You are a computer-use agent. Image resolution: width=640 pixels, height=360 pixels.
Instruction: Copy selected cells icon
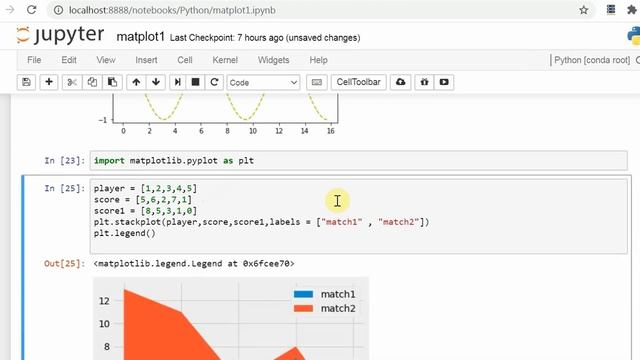pos(92,82)
